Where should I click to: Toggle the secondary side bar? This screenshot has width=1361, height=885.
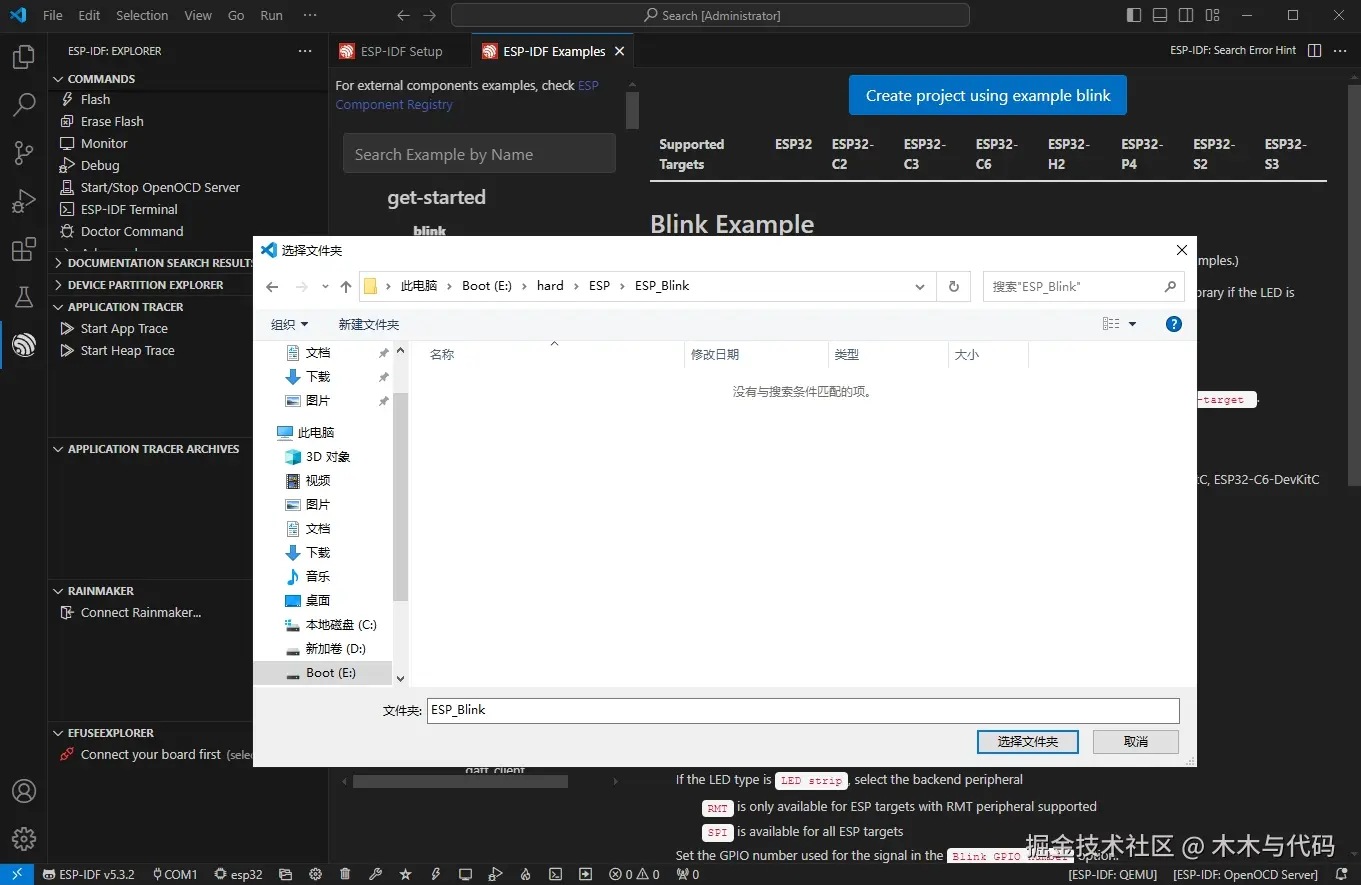tap(1186, 15)
